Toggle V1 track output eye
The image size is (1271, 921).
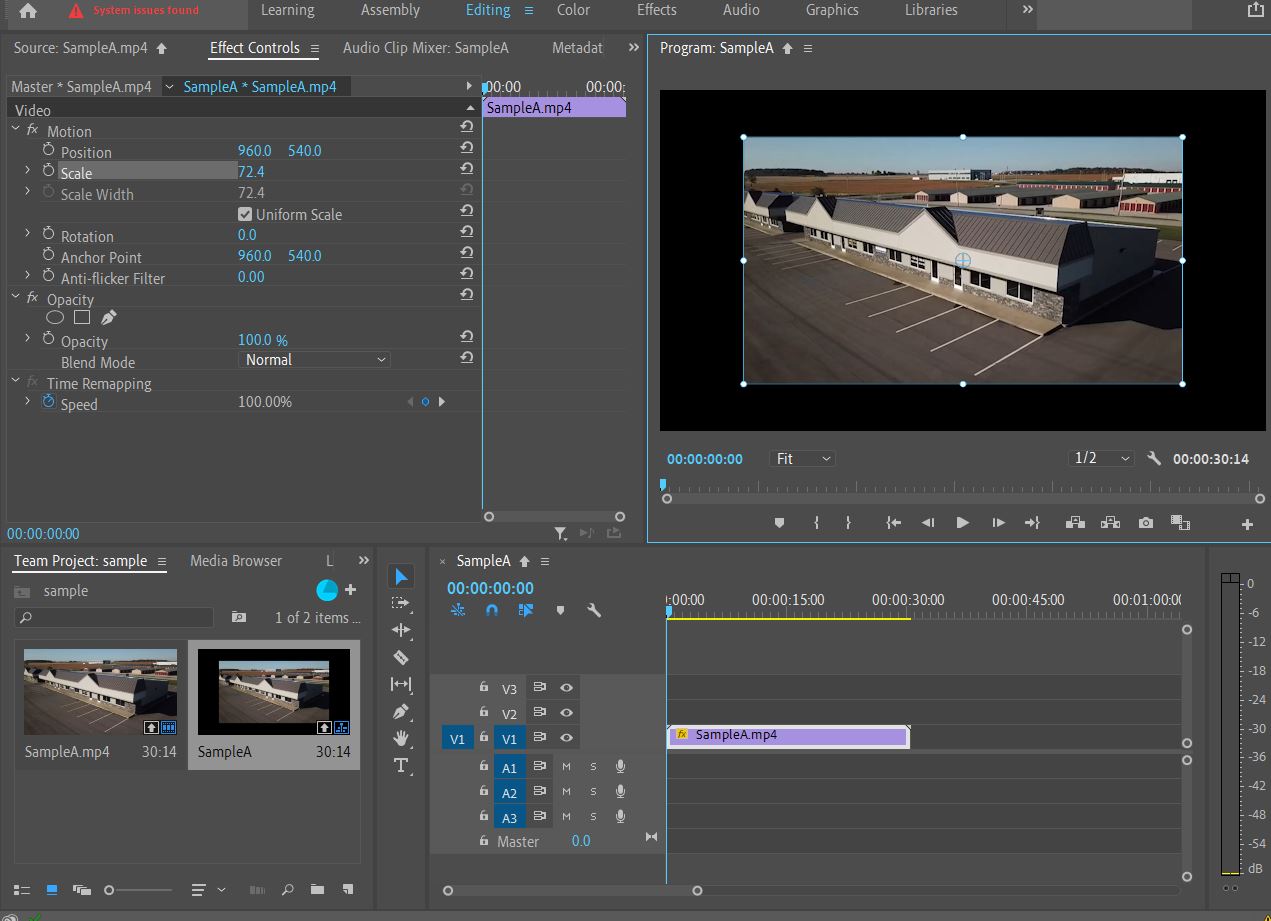566,738
